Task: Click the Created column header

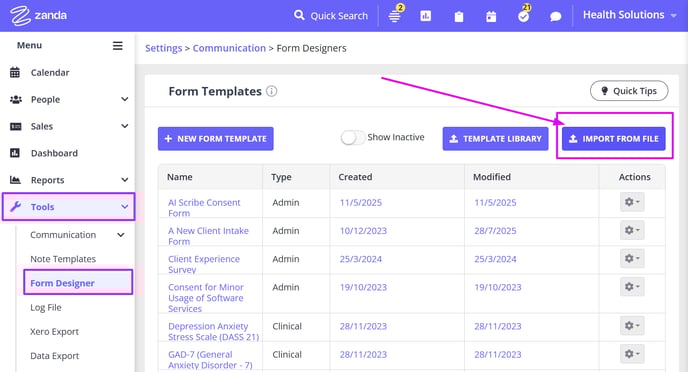Action: click(x=355, y=177)
